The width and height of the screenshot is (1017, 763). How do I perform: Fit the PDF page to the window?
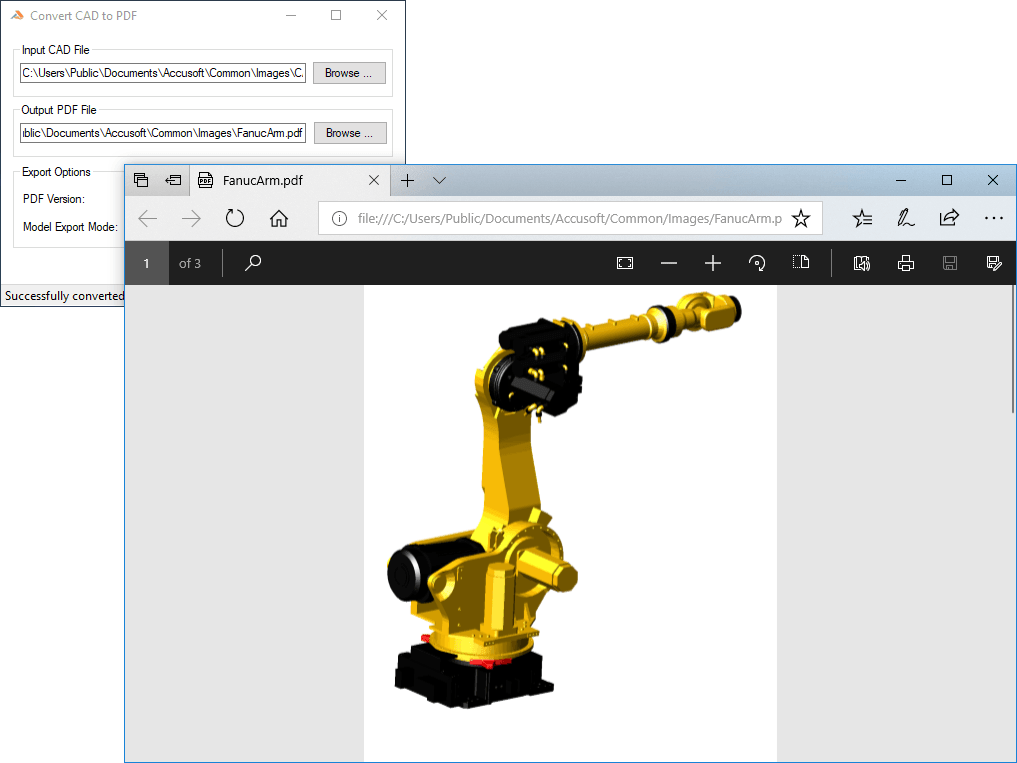point(625,263)
